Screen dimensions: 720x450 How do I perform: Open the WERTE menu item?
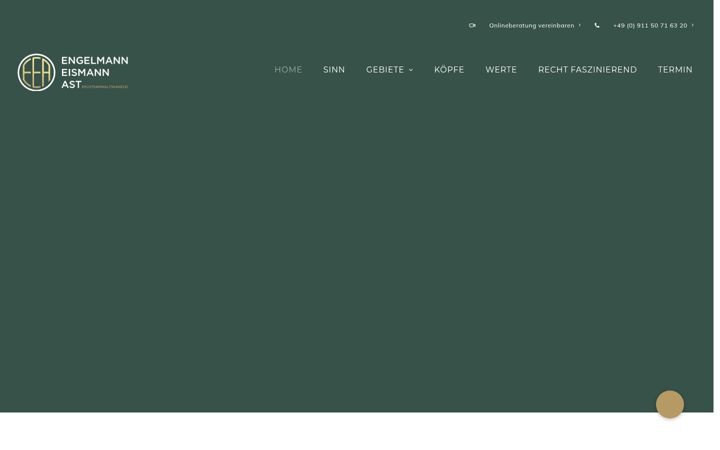[501, 70]
